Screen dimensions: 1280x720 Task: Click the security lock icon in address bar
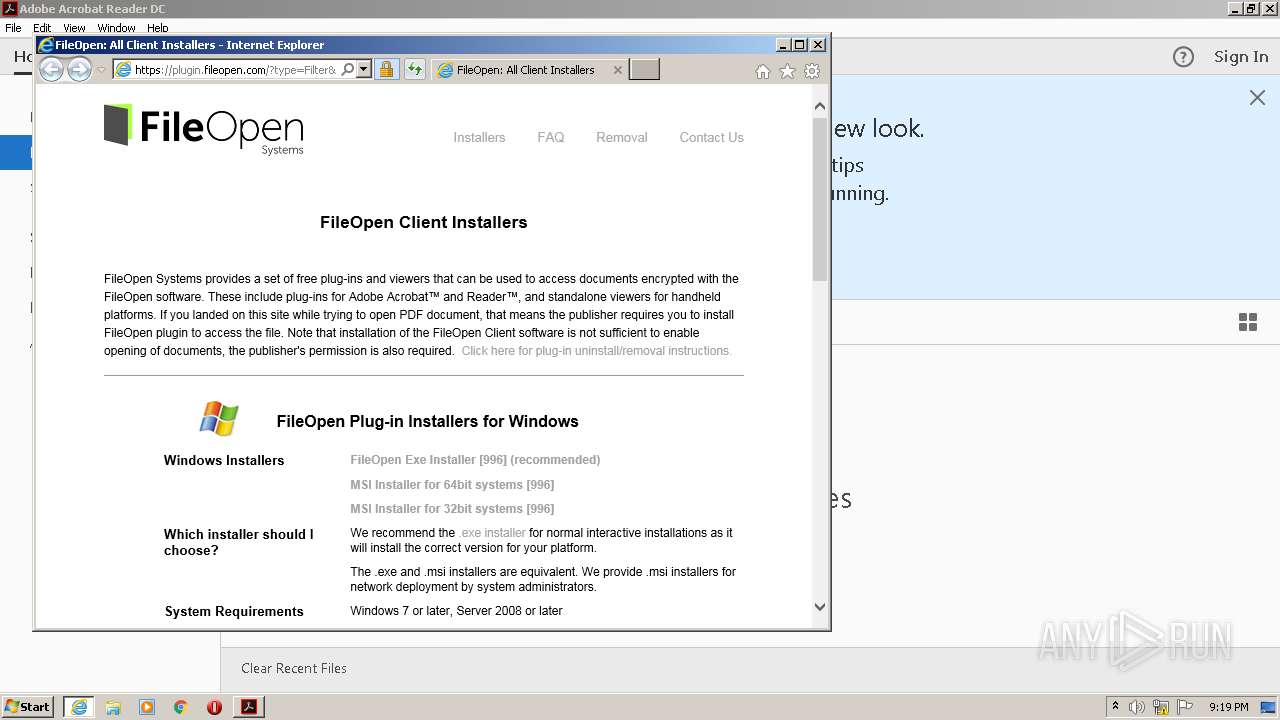[x=386, y=70]
